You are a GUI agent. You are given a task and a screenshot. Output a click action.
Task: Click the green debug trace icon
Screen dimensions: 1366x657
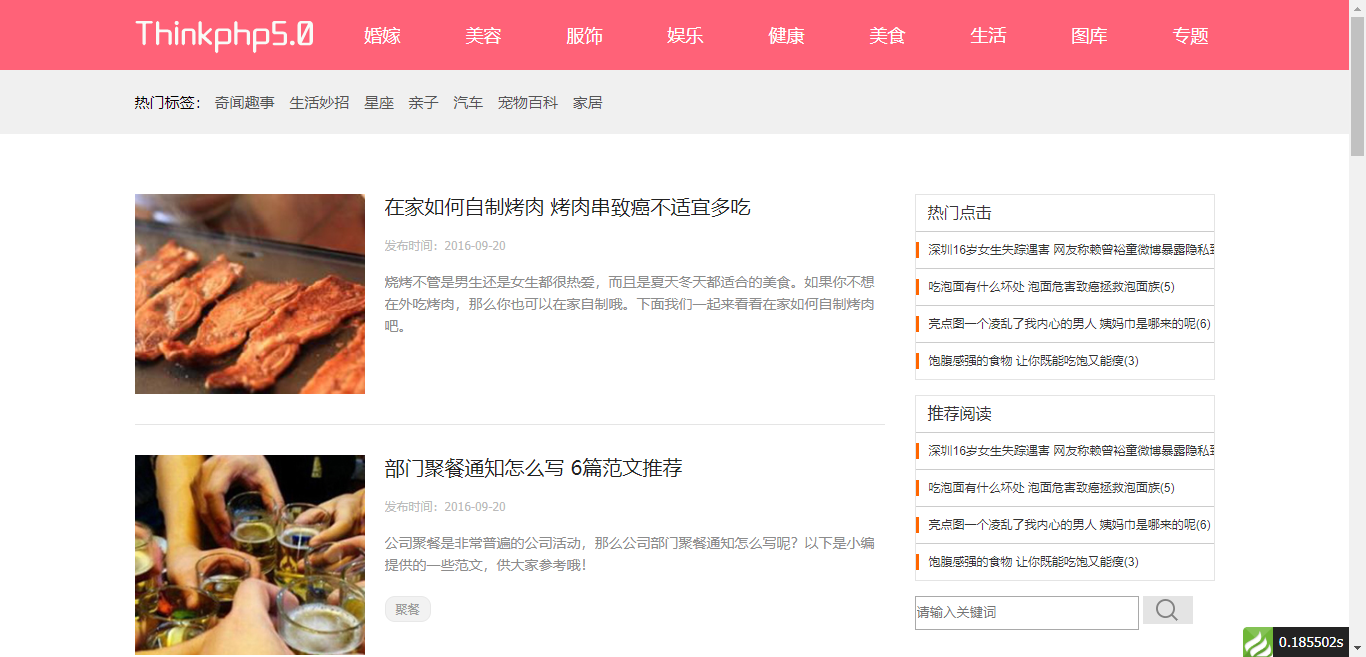point(1257,642)
